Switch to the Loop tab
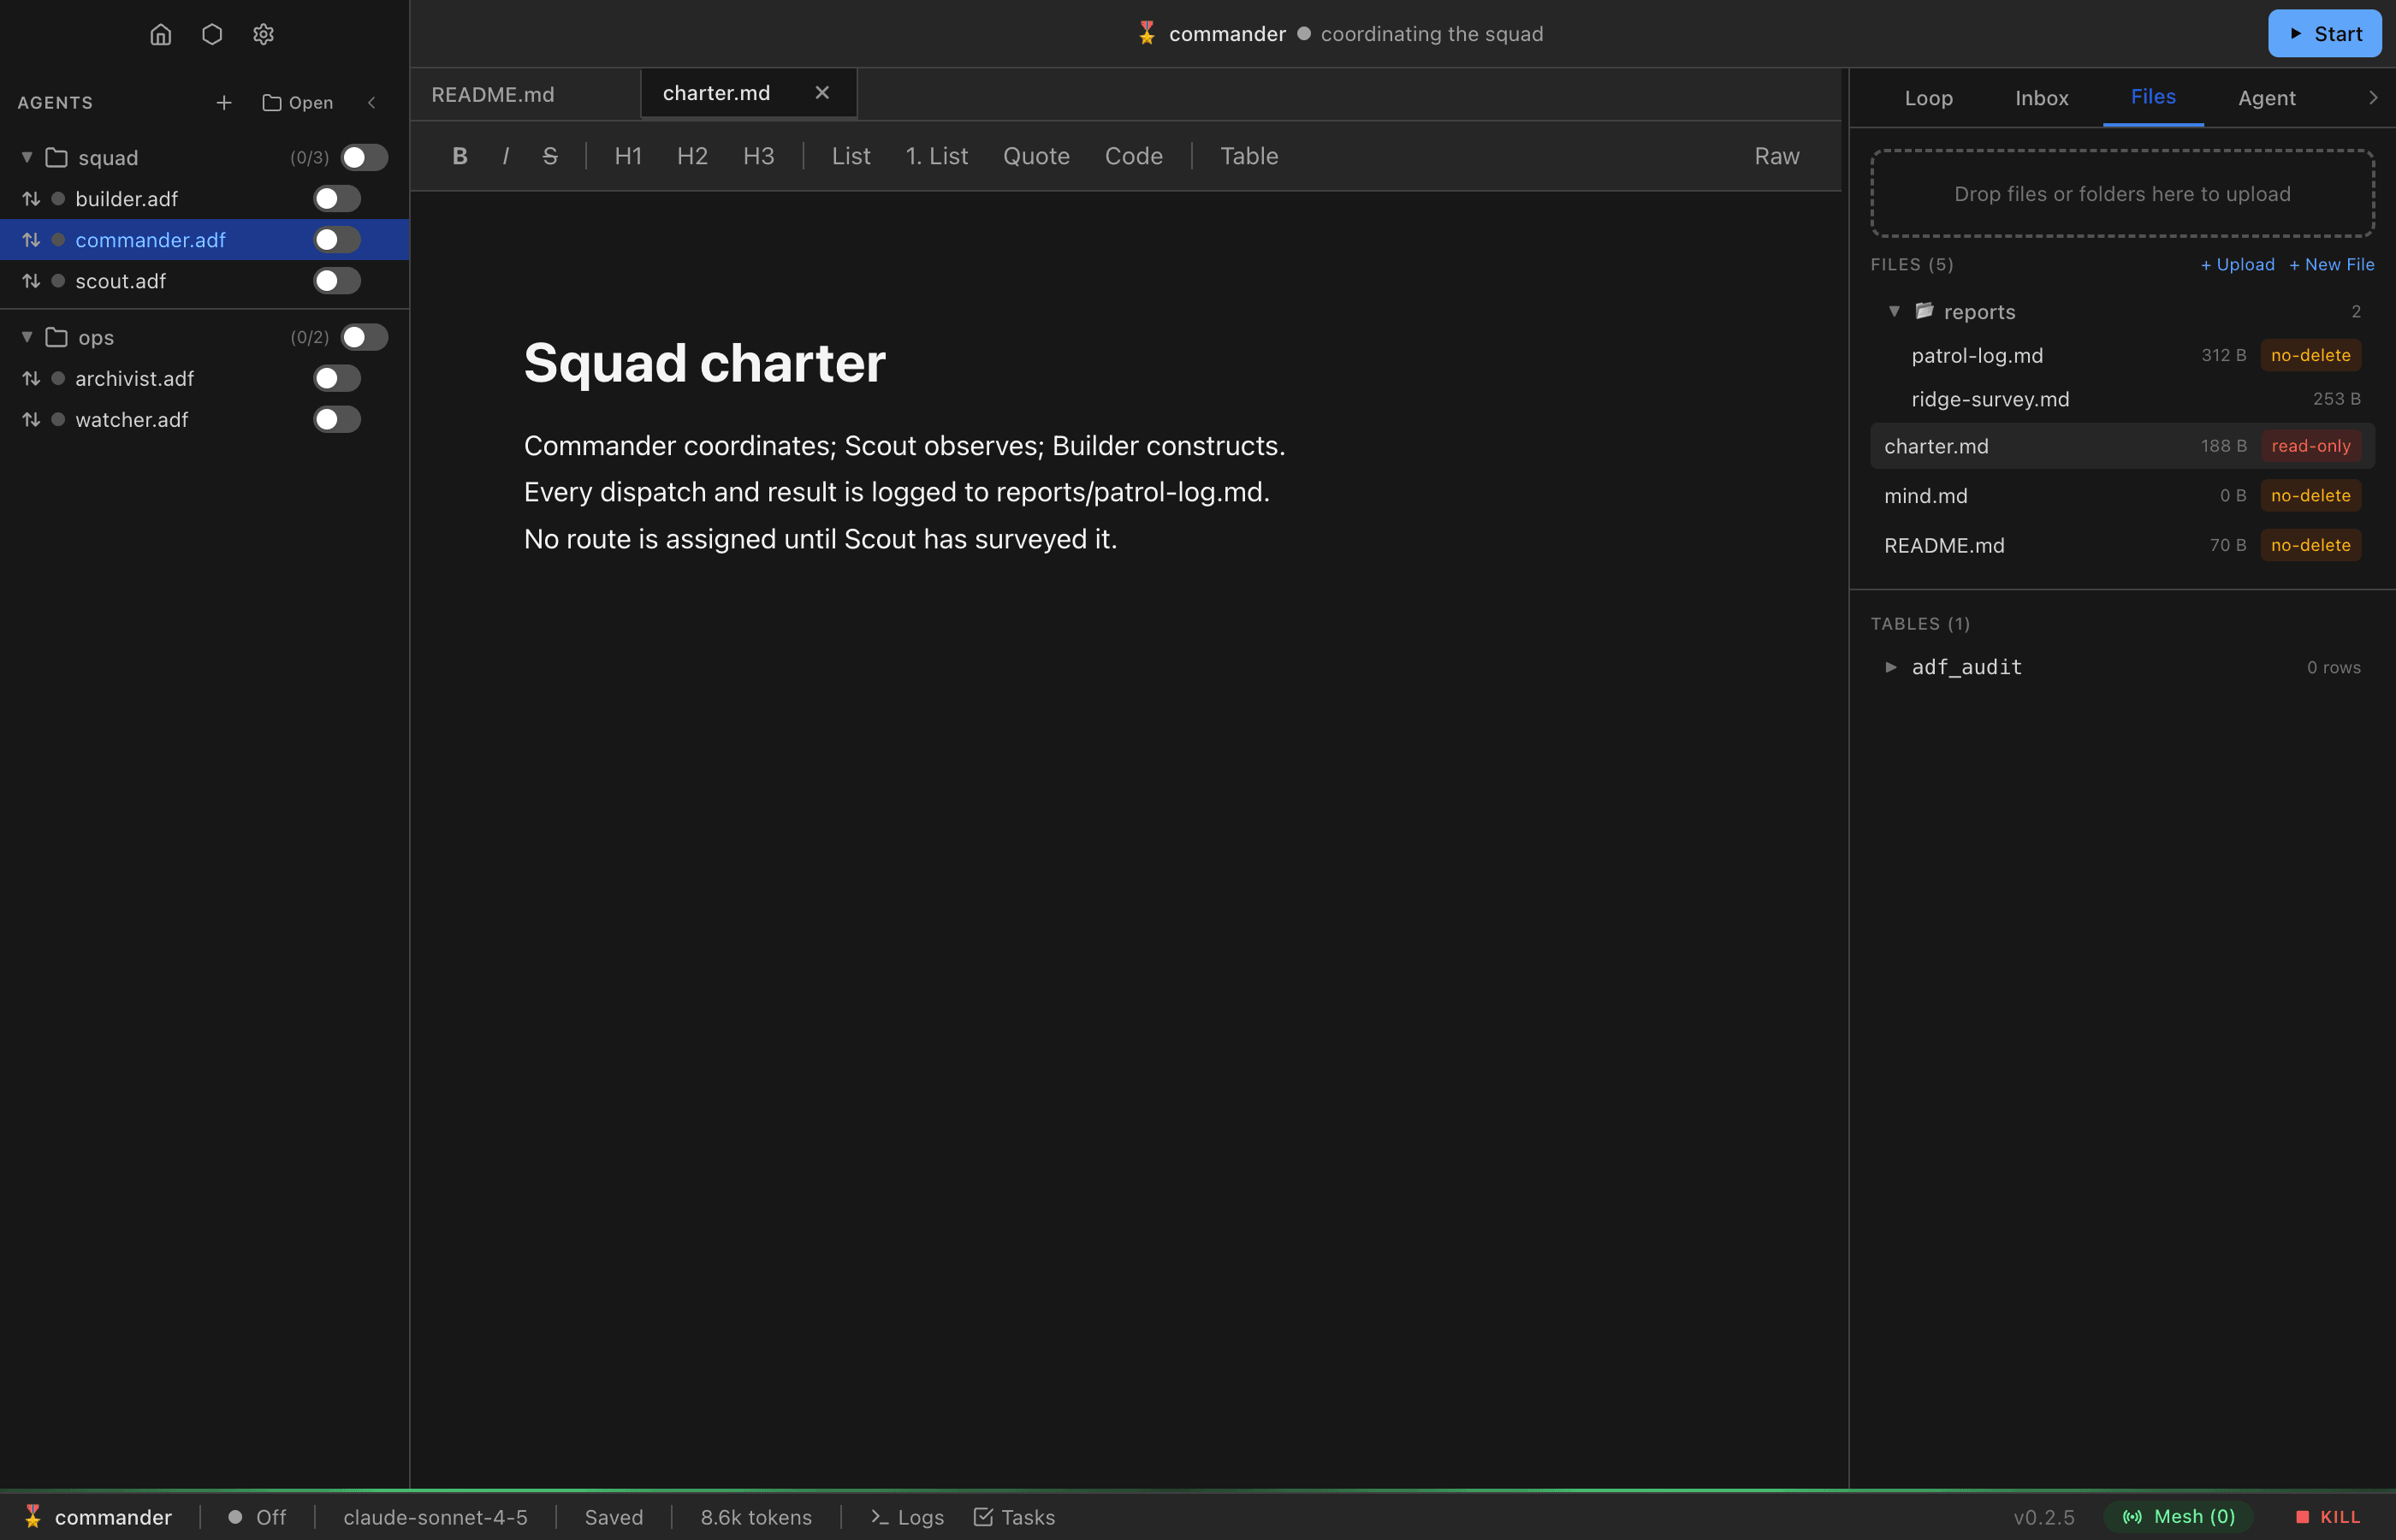 (x=1928, y=98)
